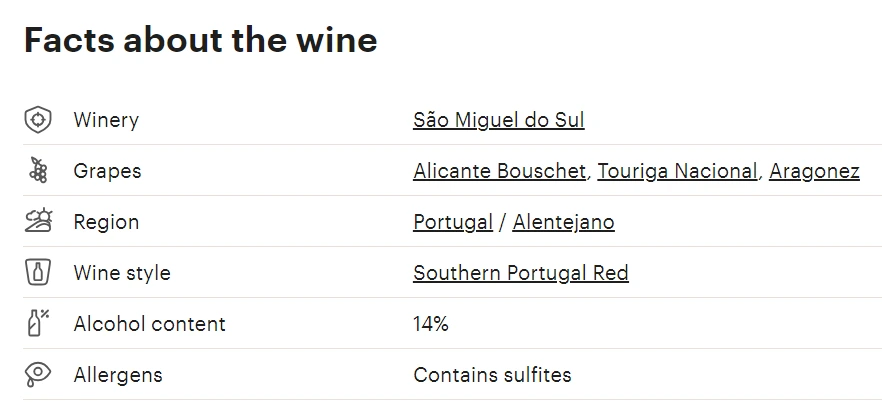This screenshot has height=411, width=882.
Task: Click the Winery row label
Action: [106, 120]
